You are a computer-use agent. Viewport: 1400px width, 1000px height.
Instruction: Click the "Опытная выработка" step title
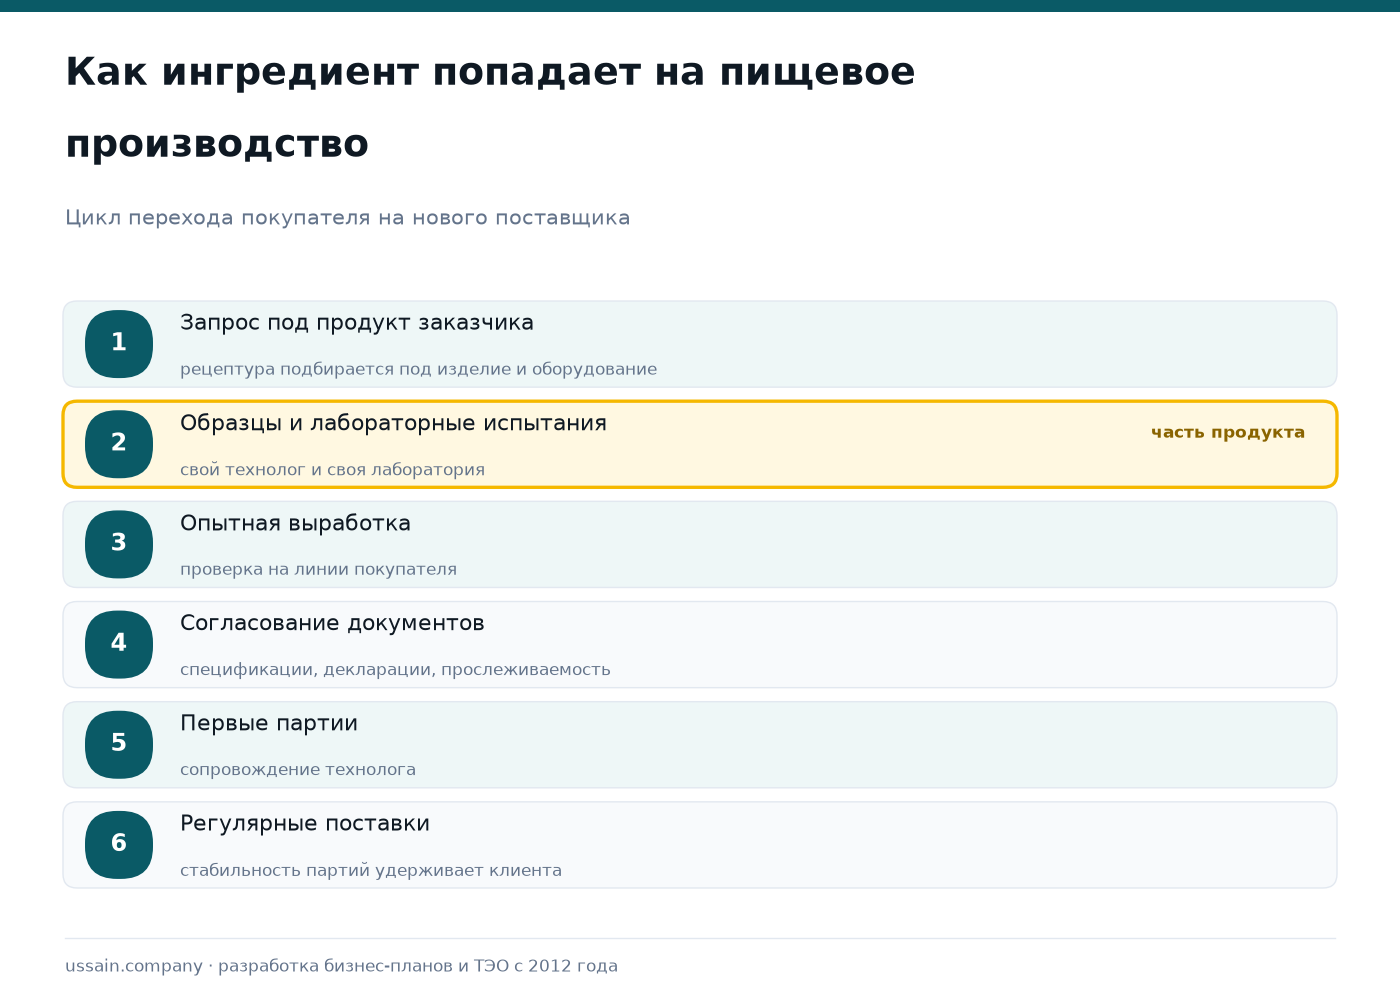(295, 523)
